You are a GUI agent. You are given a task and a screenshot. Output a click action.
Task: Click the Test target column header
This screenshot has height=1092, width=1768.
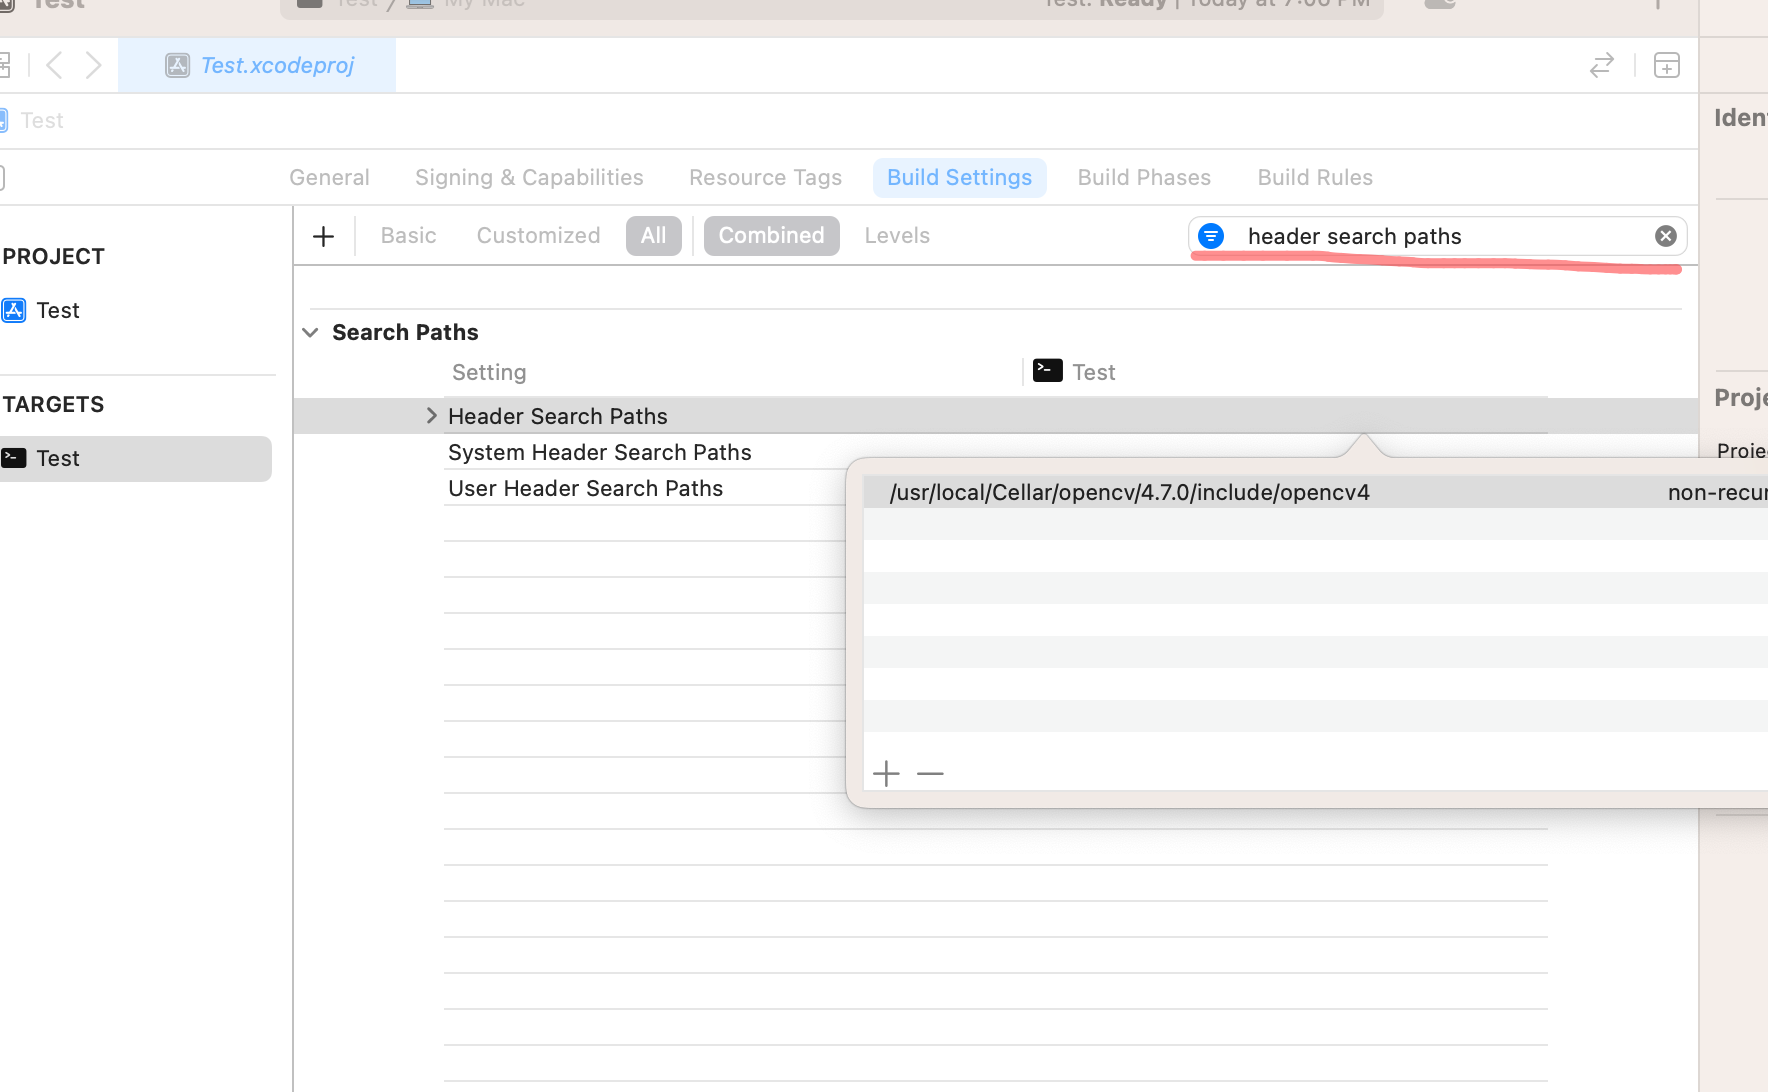coord(1075,372)
